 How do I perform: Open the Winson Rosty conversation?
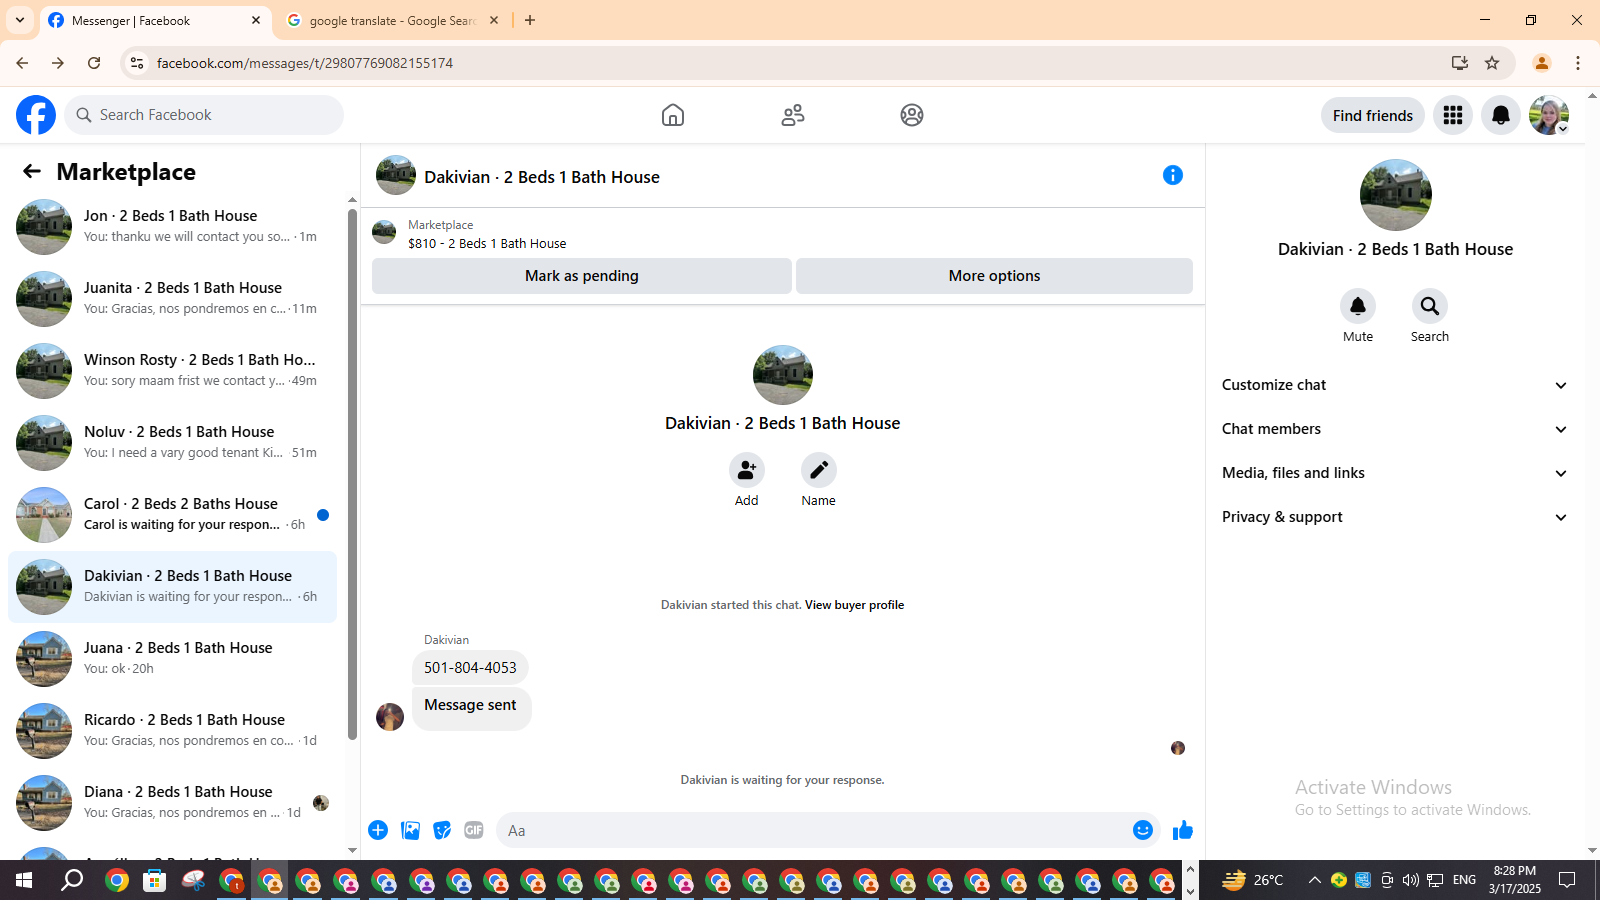[x=172, y=371]
